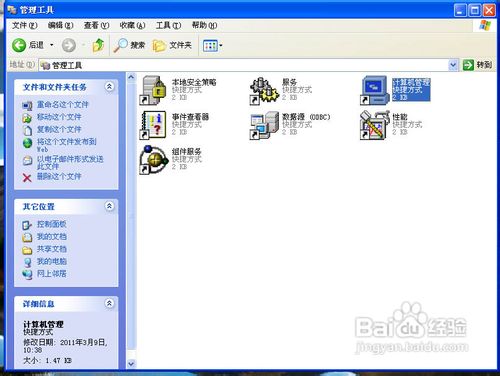Collapse the 其它位置 panel
This screenshot has height=376, width=500.
coord(109,206)
